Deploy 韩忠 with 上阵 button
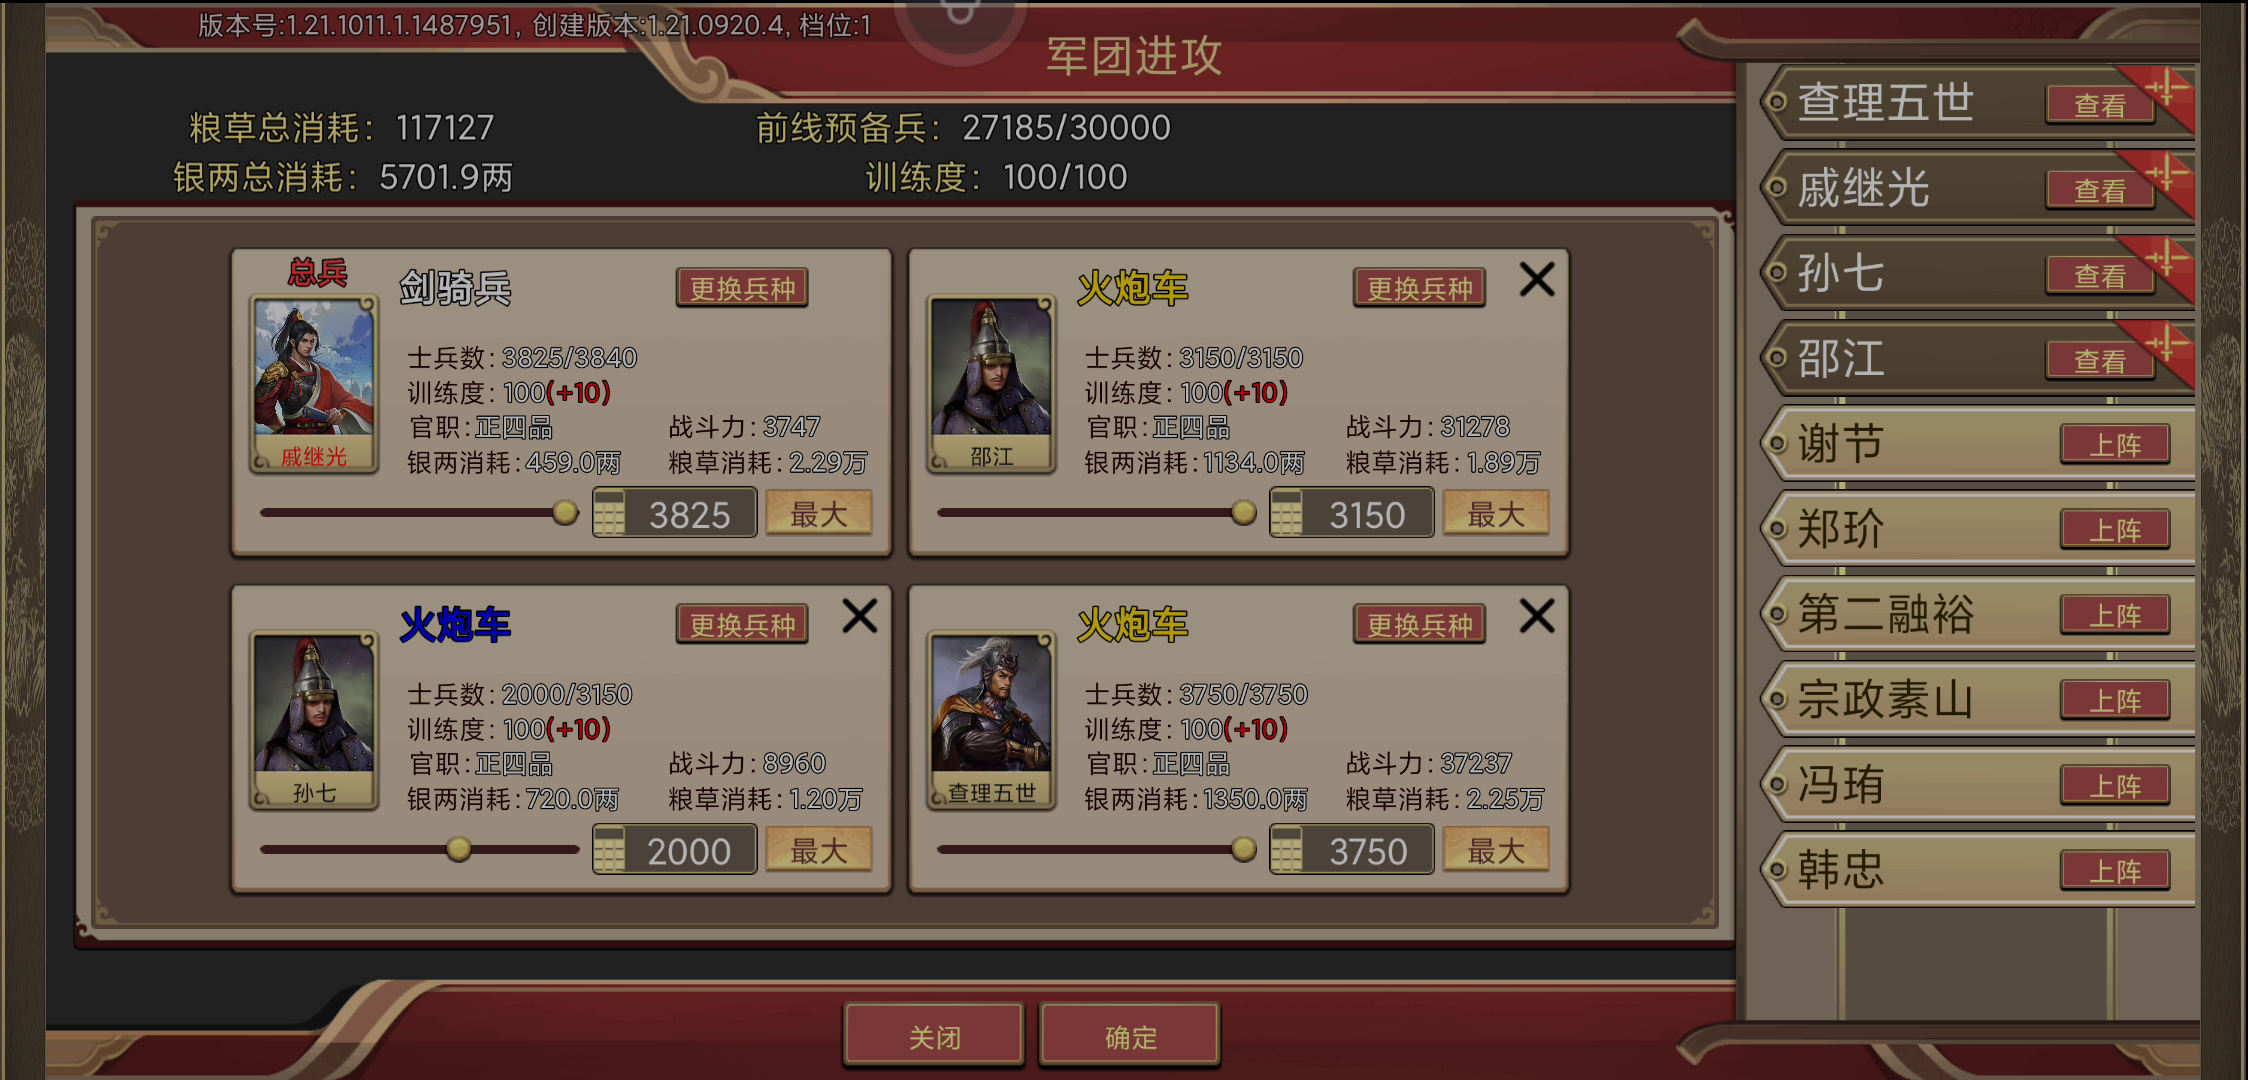The image size is (2248, 1080). pos(2115,870)
